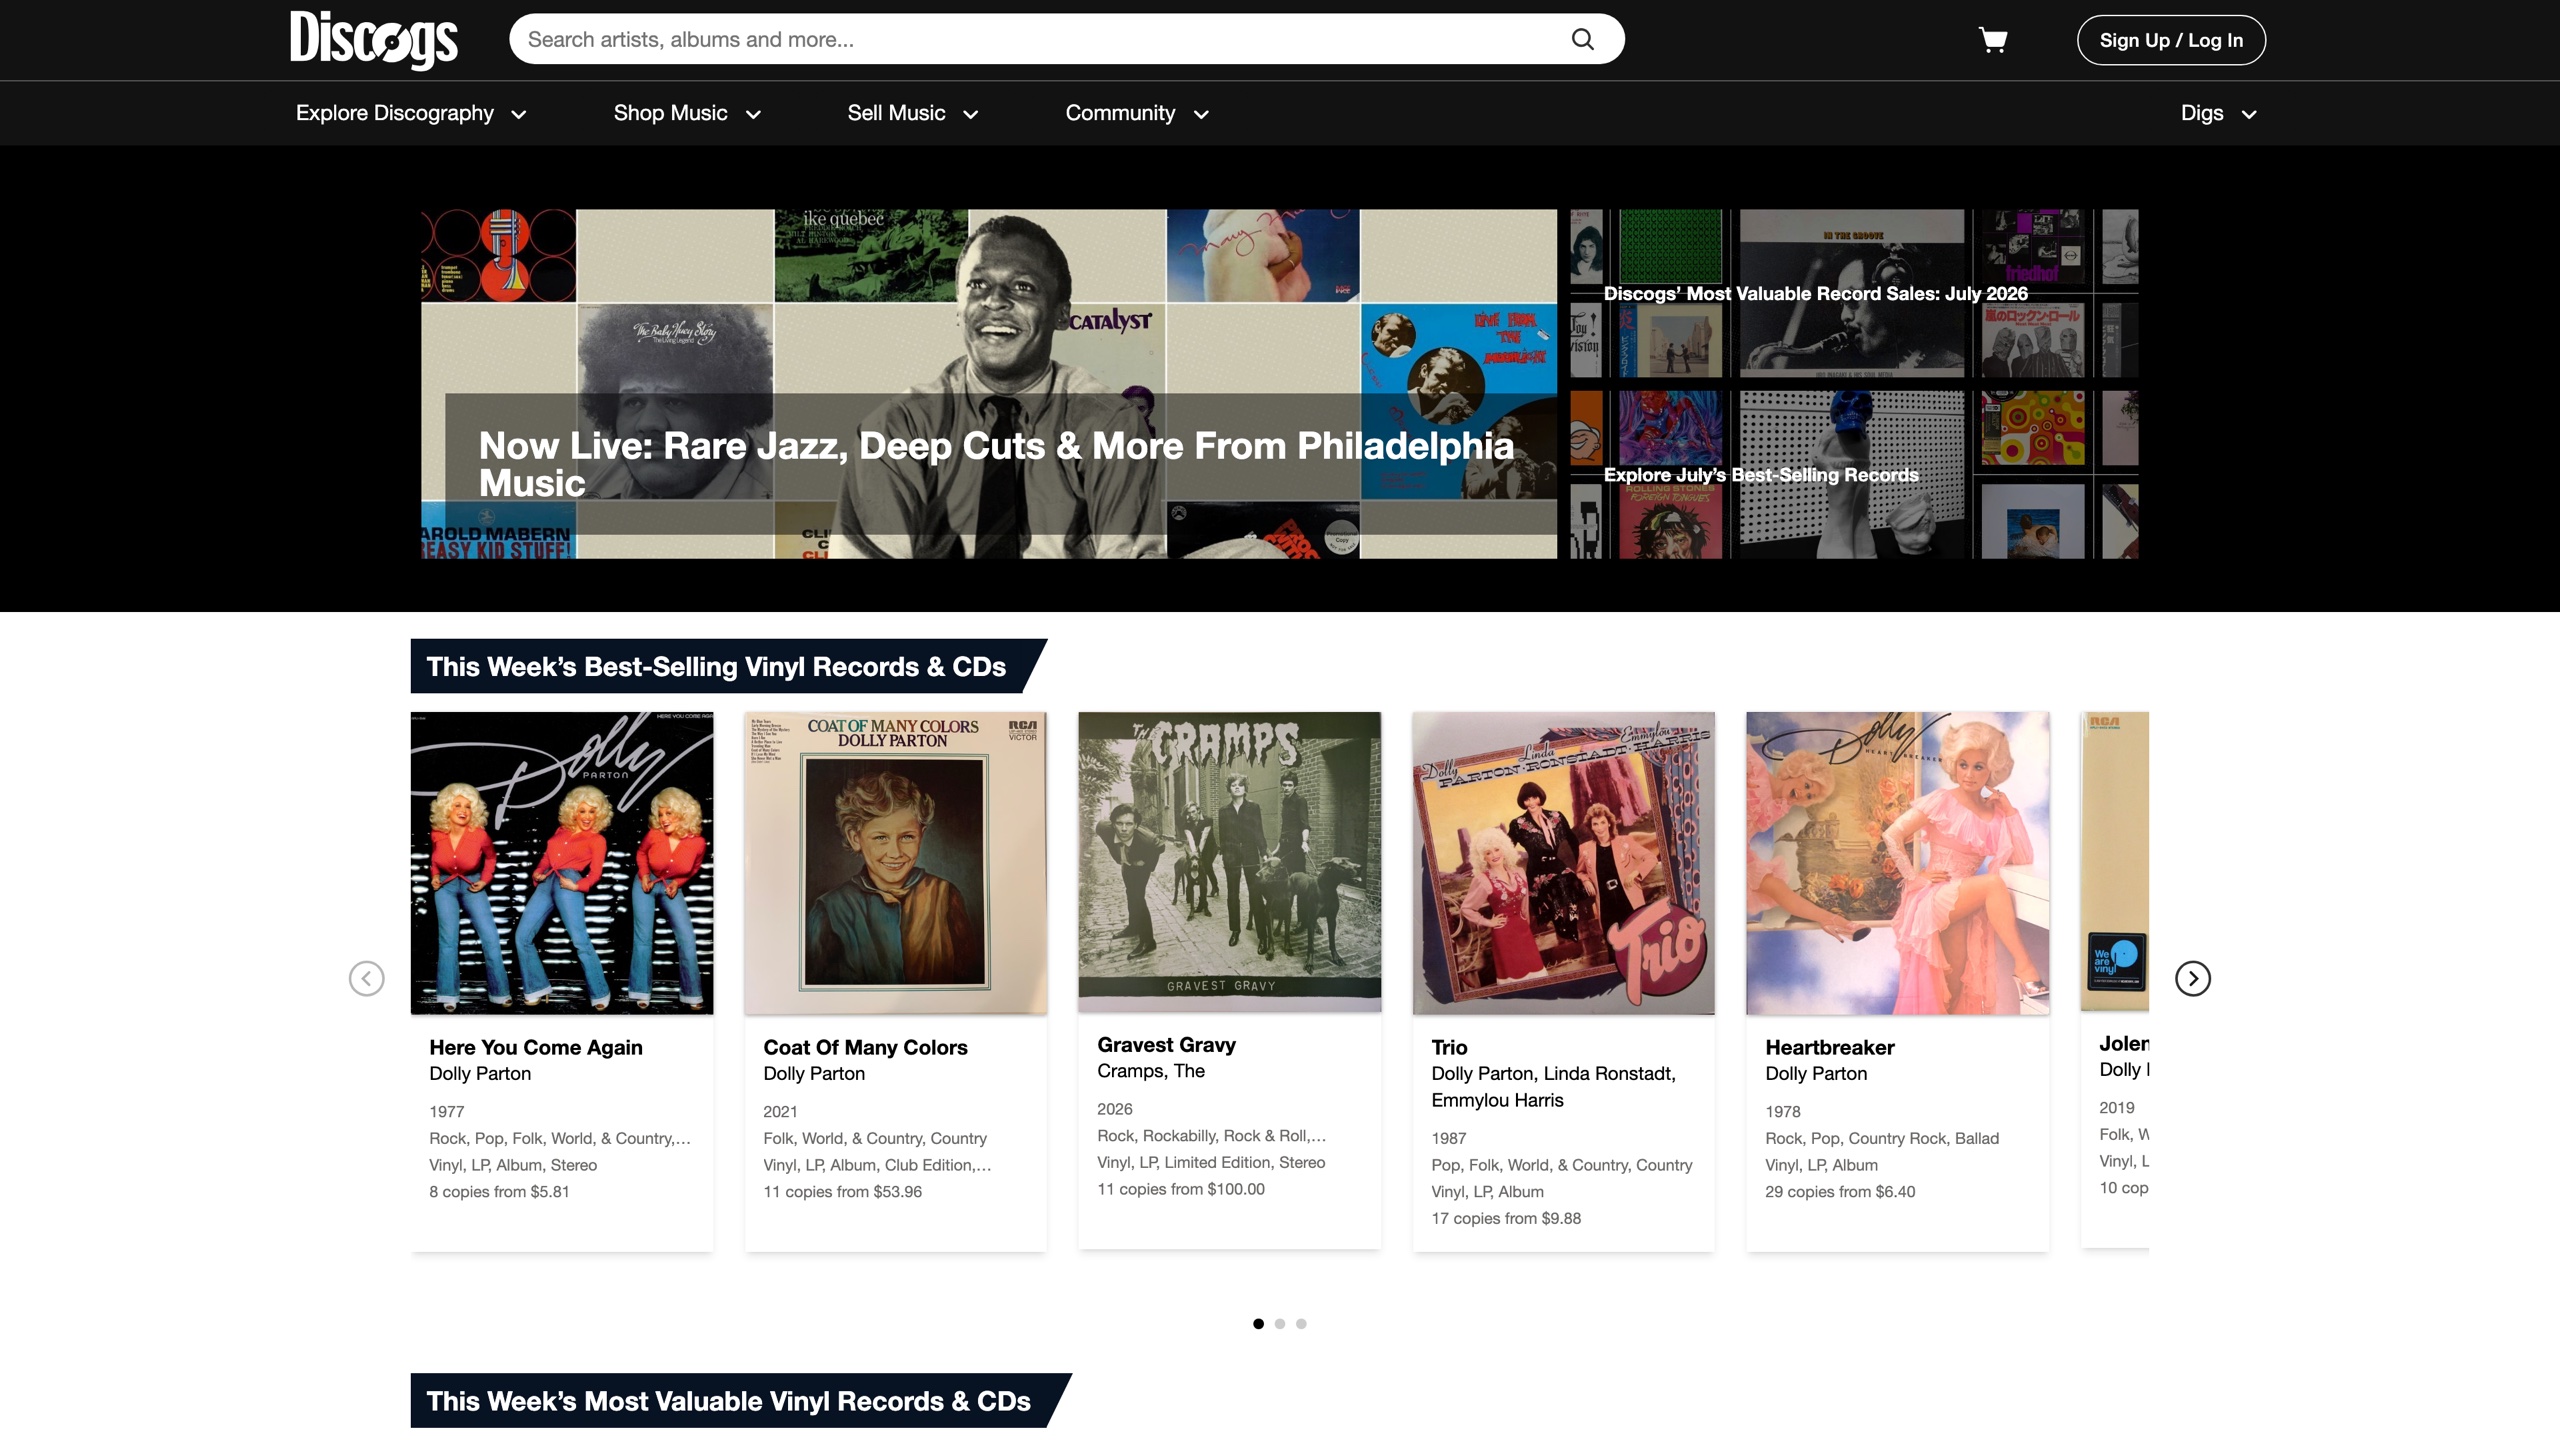This screenshot has width=2560, height=1440.
Task: Click Cramps, The artist link
Action: (x=1151, y=1070)
